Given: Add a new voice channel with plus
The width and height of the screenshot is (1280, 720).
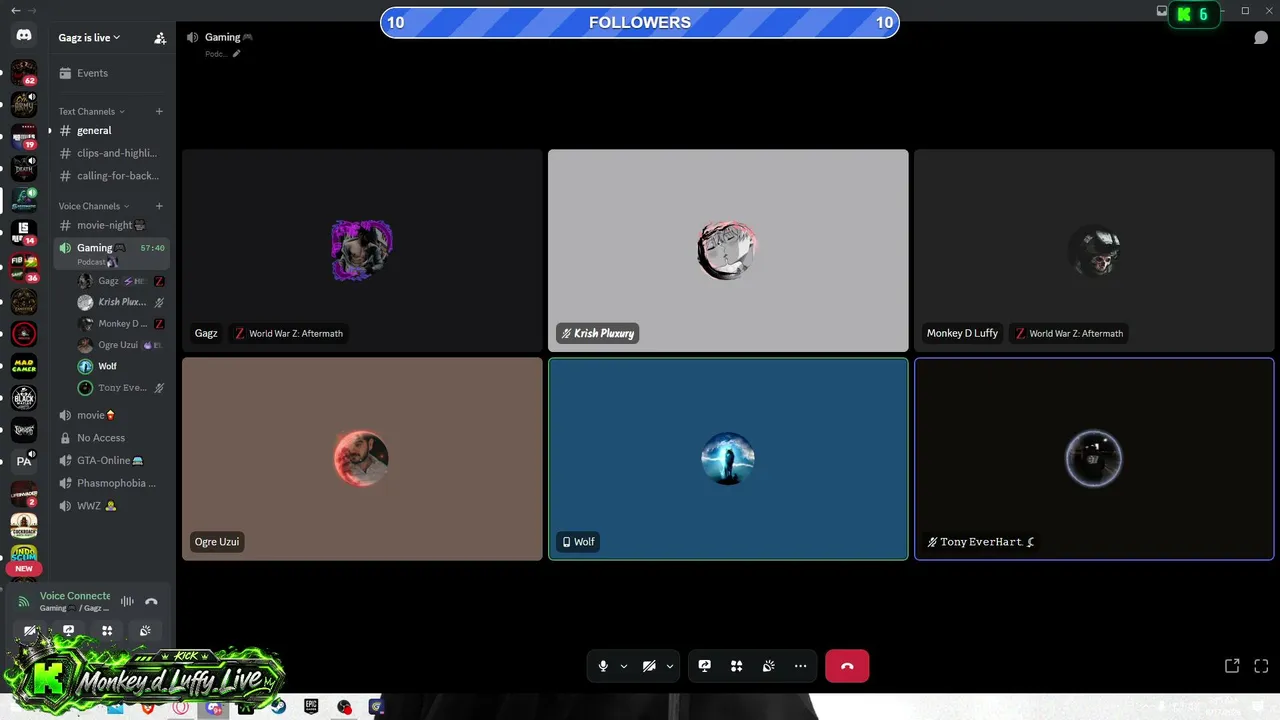Looking at the screenshot, I should (159, 206).
